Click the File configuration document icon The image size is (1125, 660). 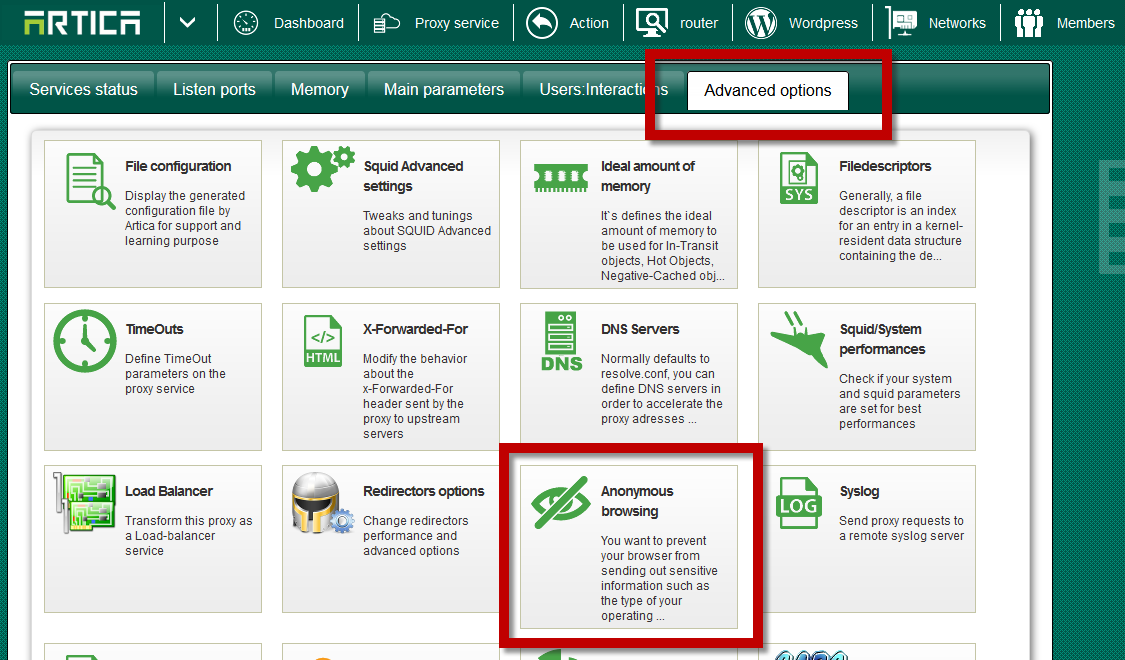tap(90, 181)
